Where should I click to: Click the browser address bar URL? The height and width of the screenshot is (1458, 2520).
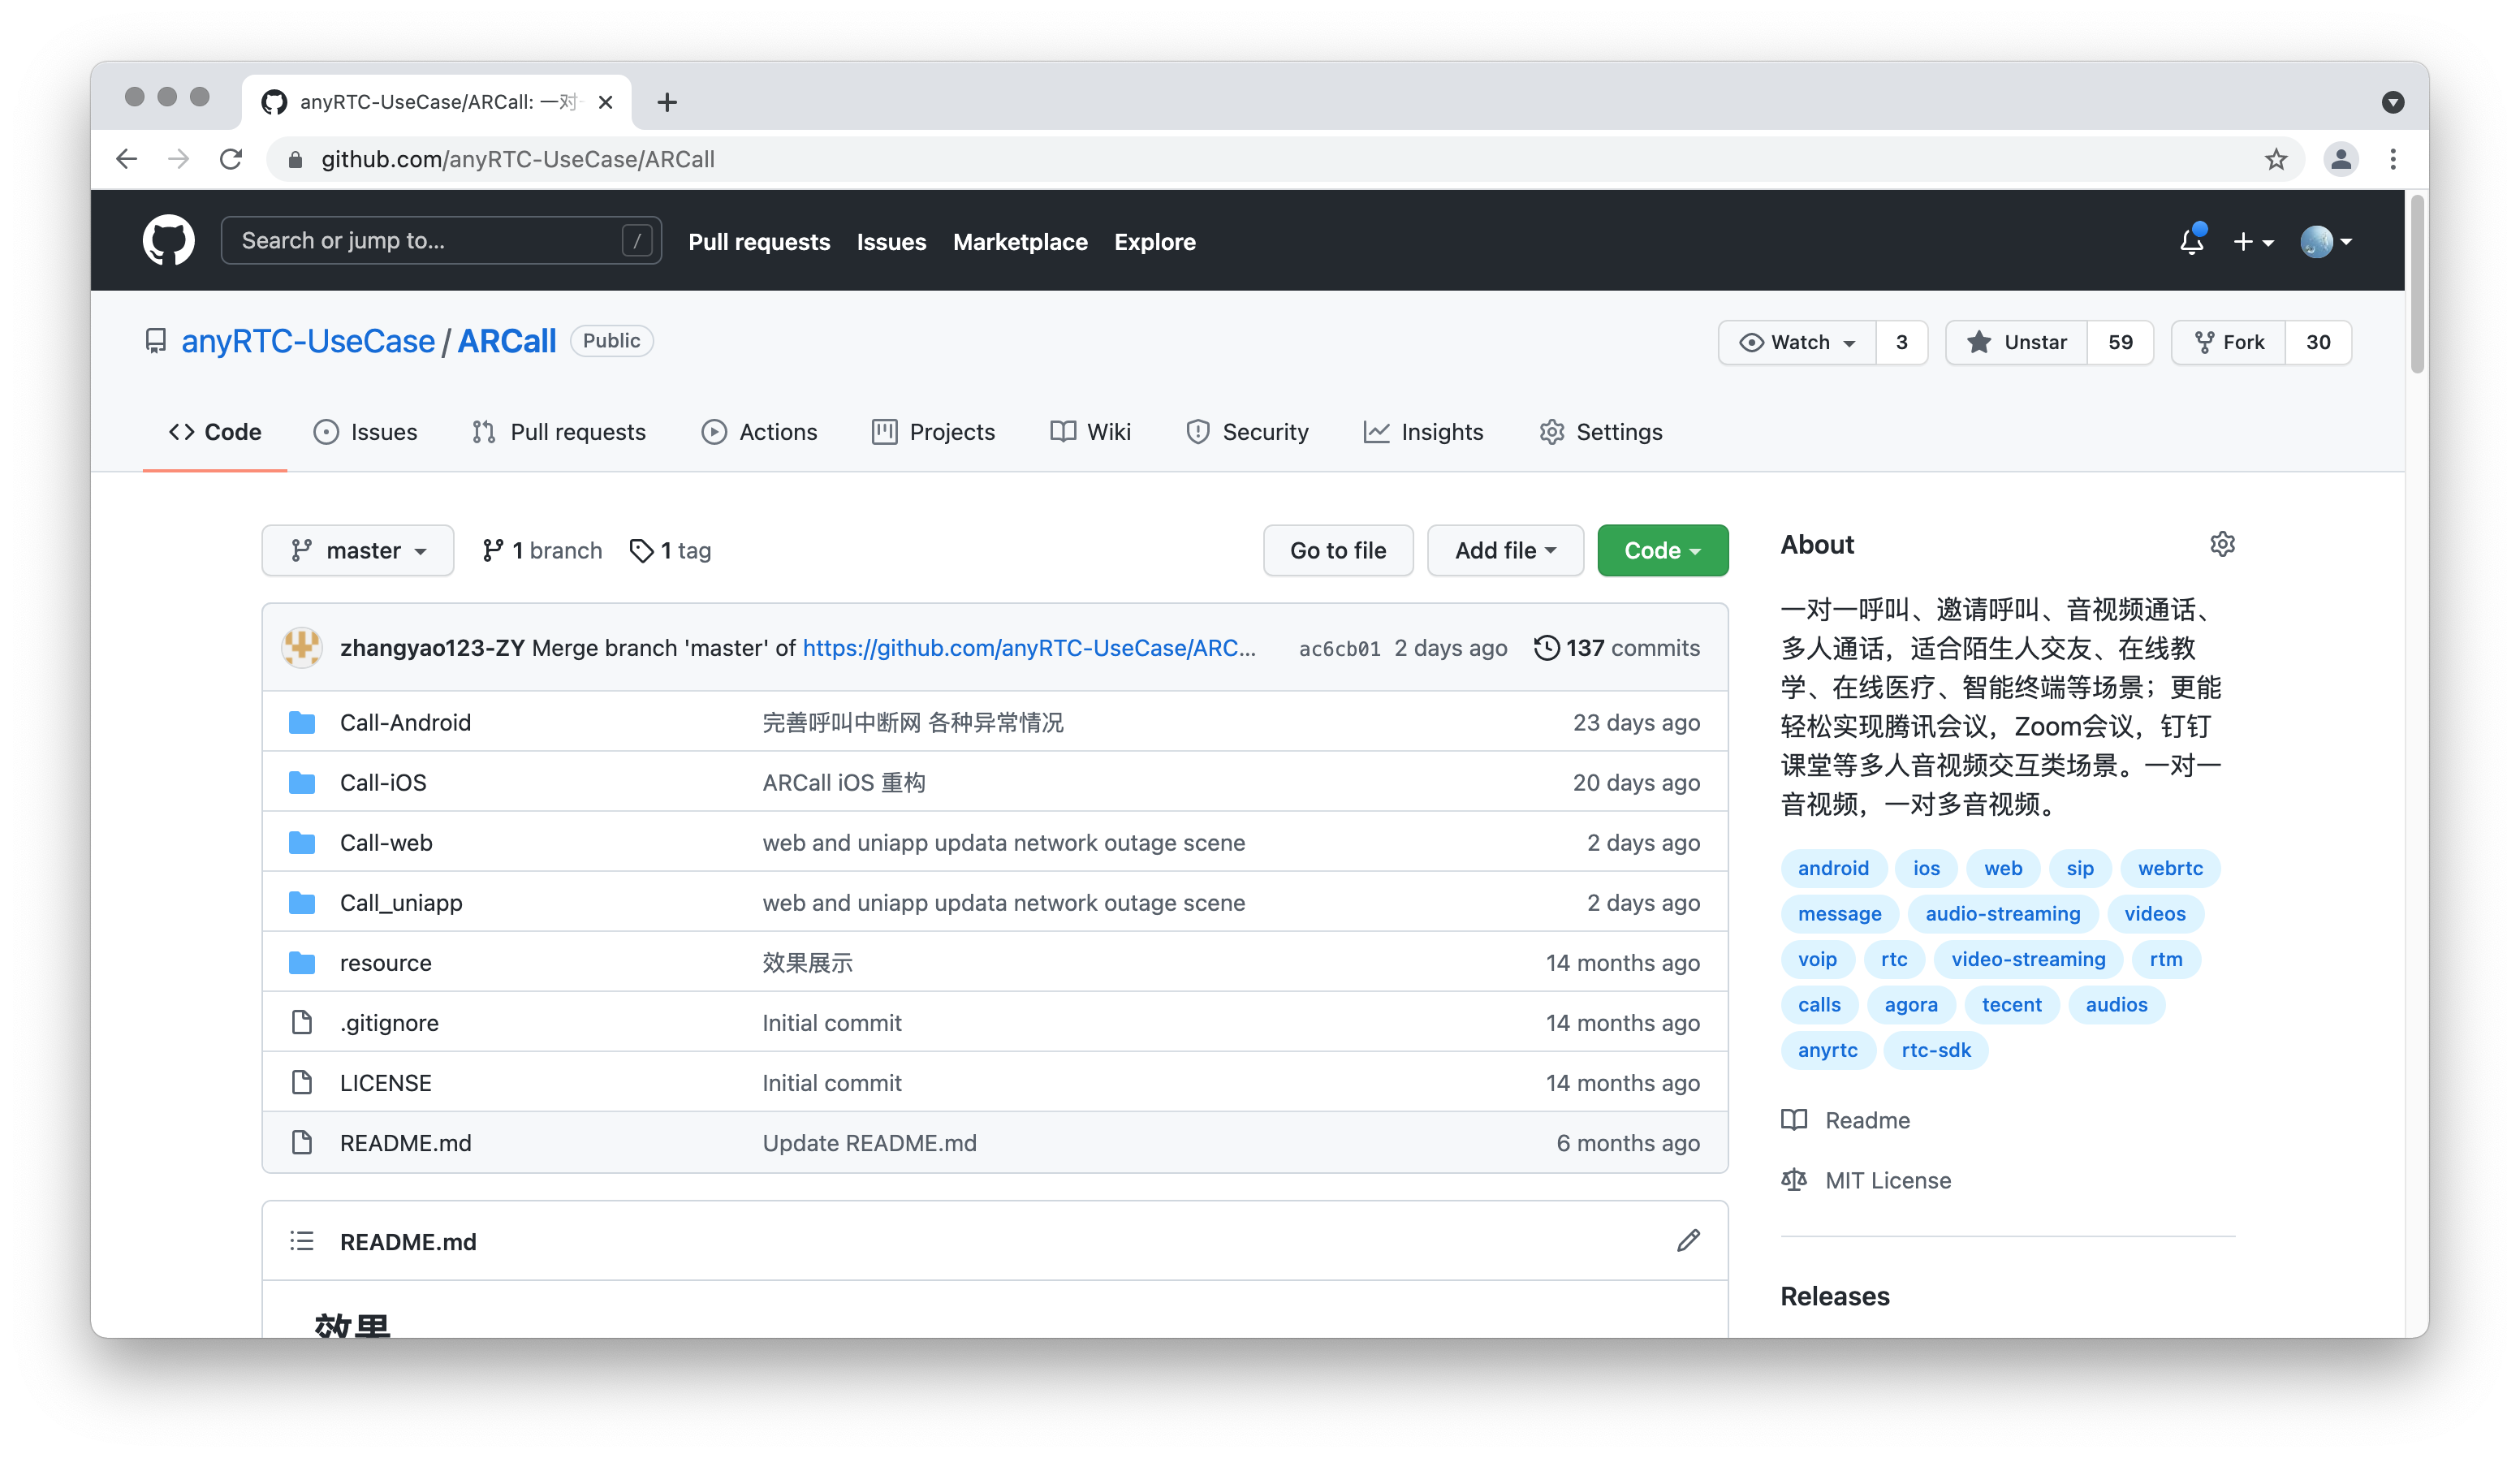coord(518,159)
